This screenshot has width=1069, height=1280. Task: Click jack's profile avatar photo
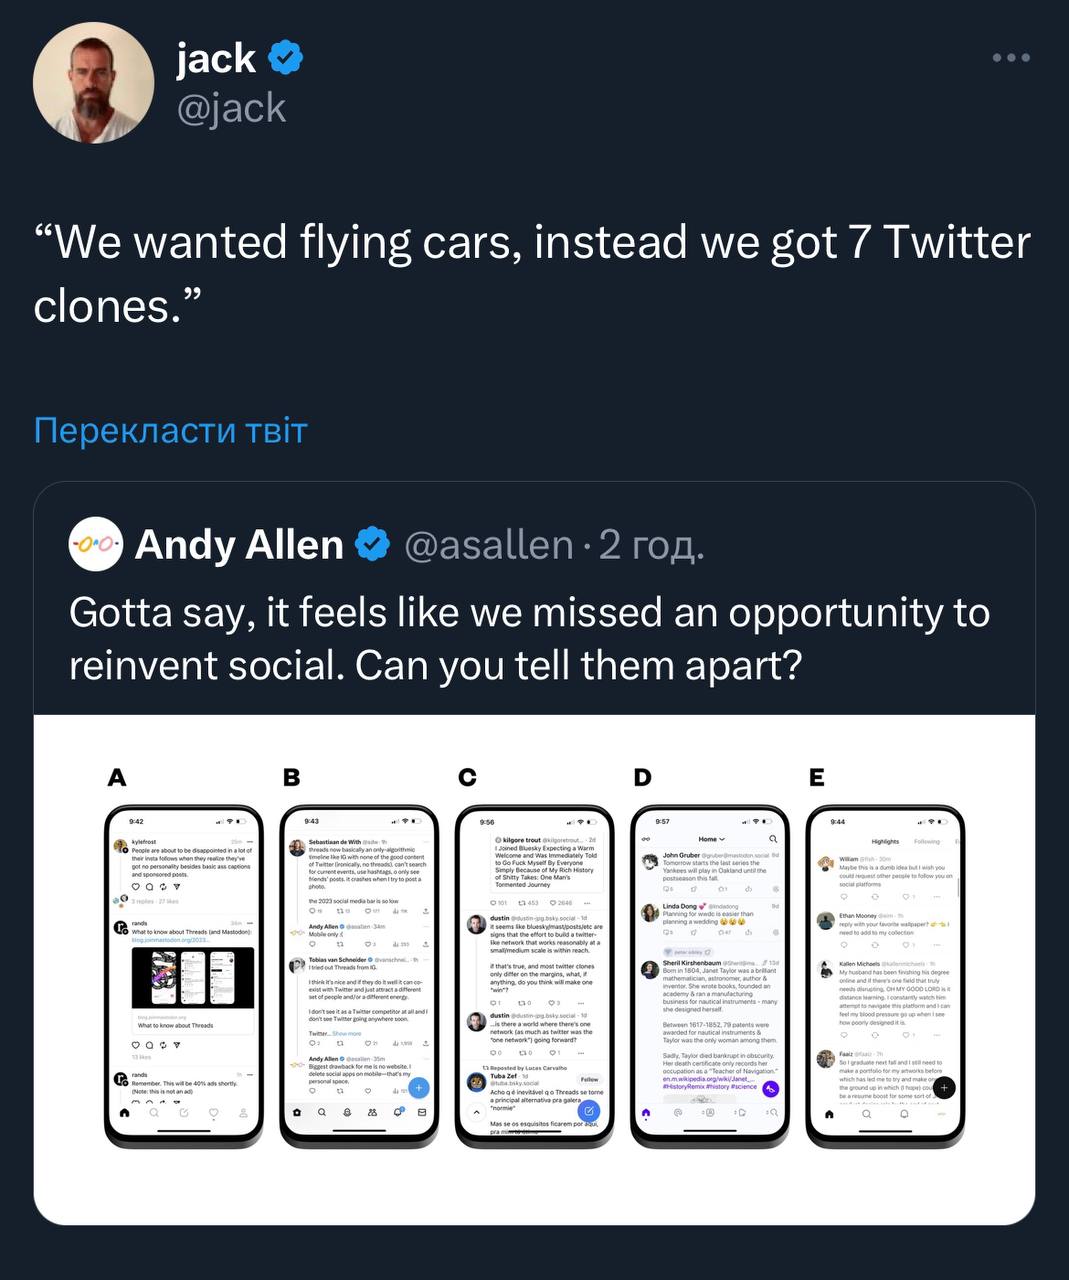pyautogui.click(x=93, y=83)
